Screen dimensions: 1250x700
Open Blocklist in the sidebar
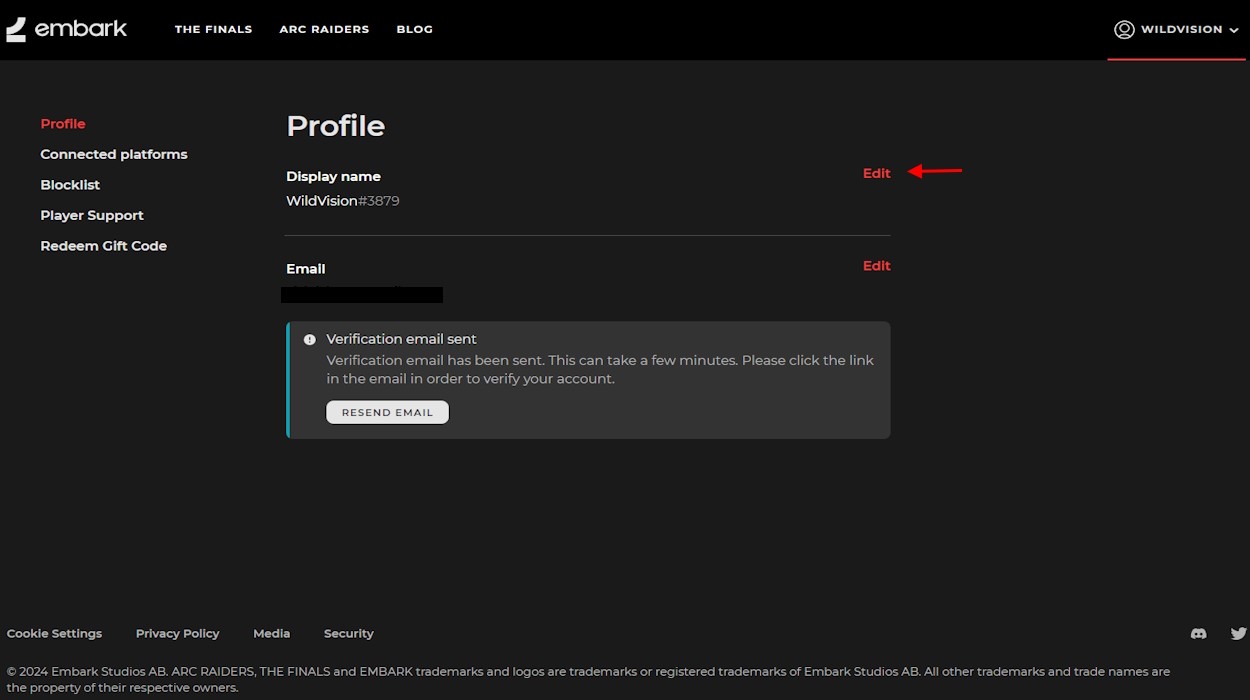[x=70, y=185]
